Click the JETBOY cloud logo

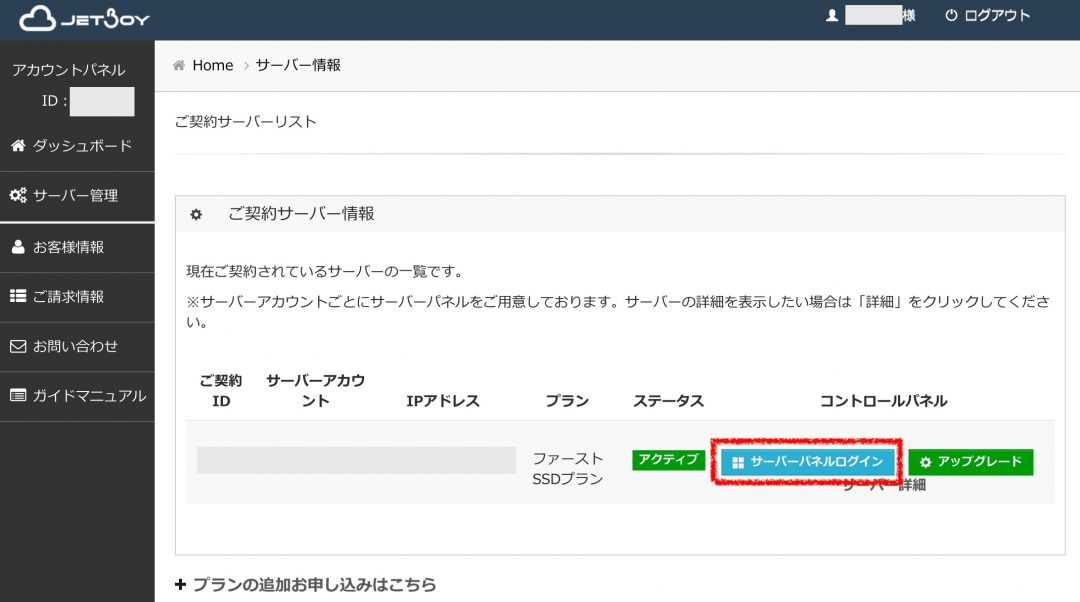[x=40, y=18]
